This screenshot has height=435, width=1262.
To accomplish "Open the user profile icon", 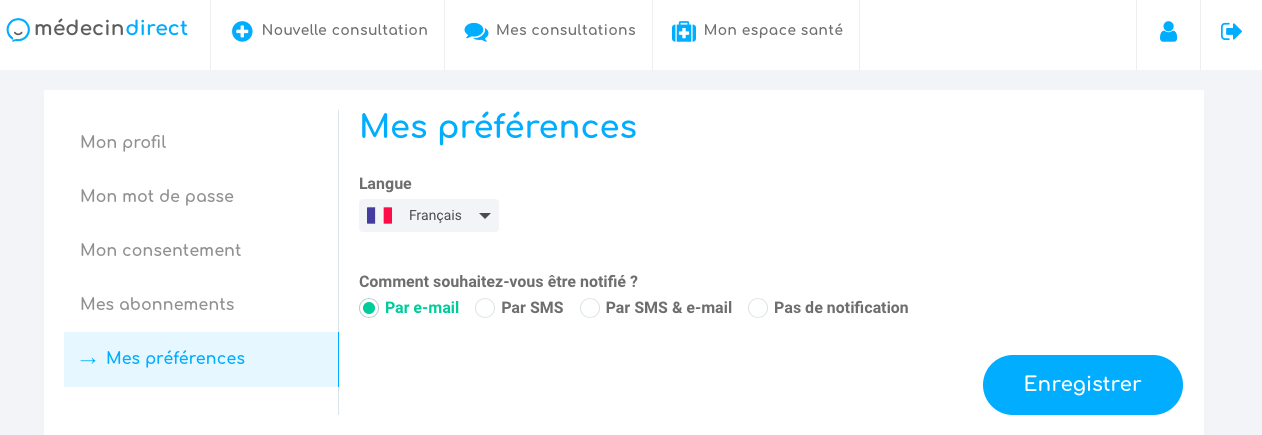I will (x=1168, y=31).
